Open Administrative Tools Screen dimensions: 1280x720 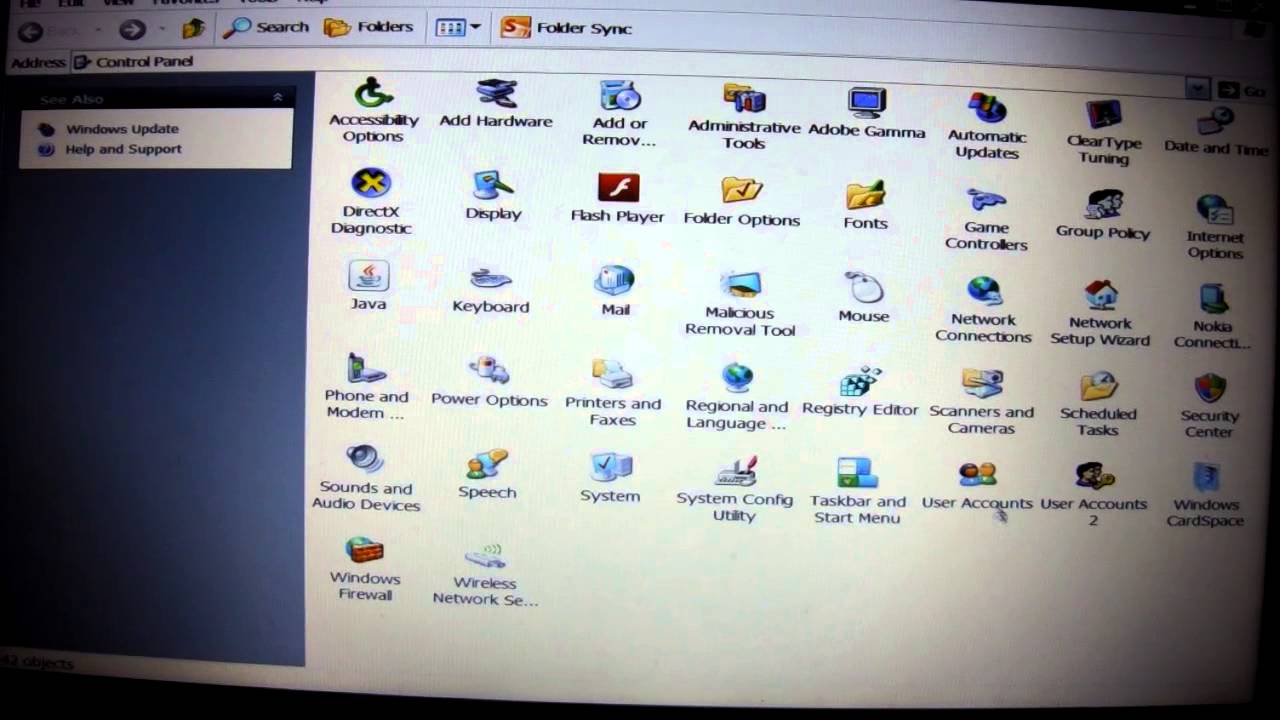click(744, 117)
